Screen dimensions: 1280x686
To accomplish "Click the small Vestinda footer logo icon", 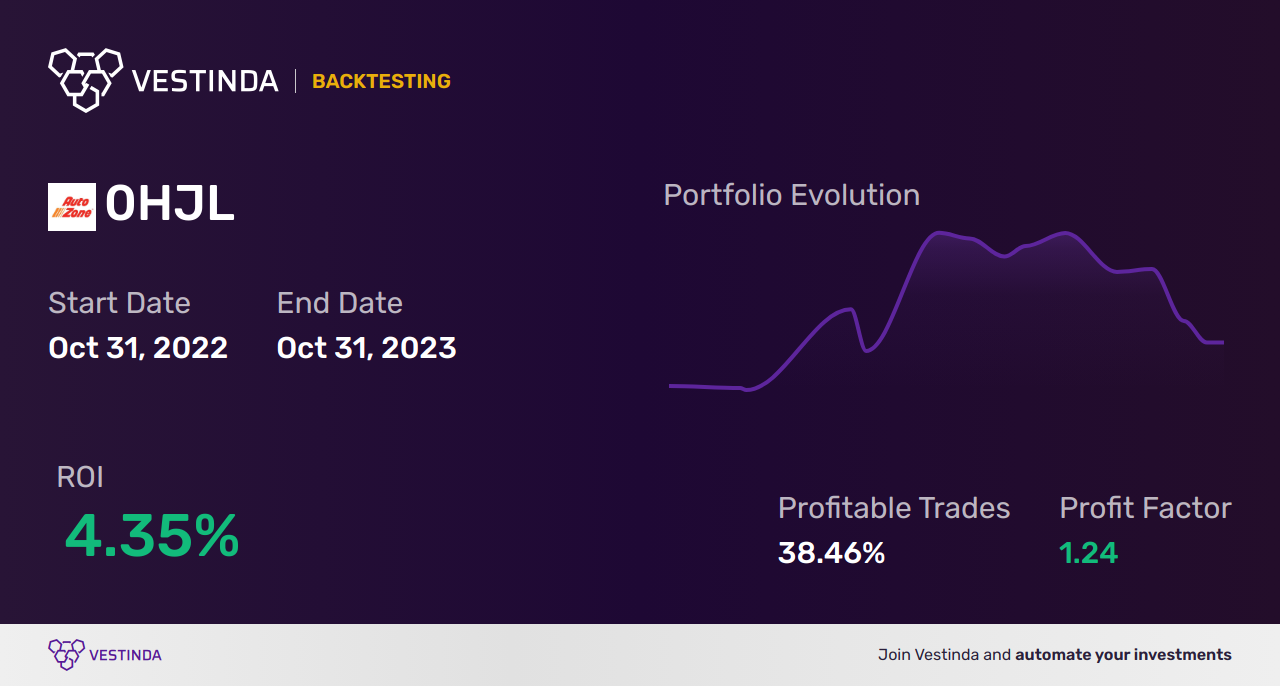I will (x=66, y=655).
